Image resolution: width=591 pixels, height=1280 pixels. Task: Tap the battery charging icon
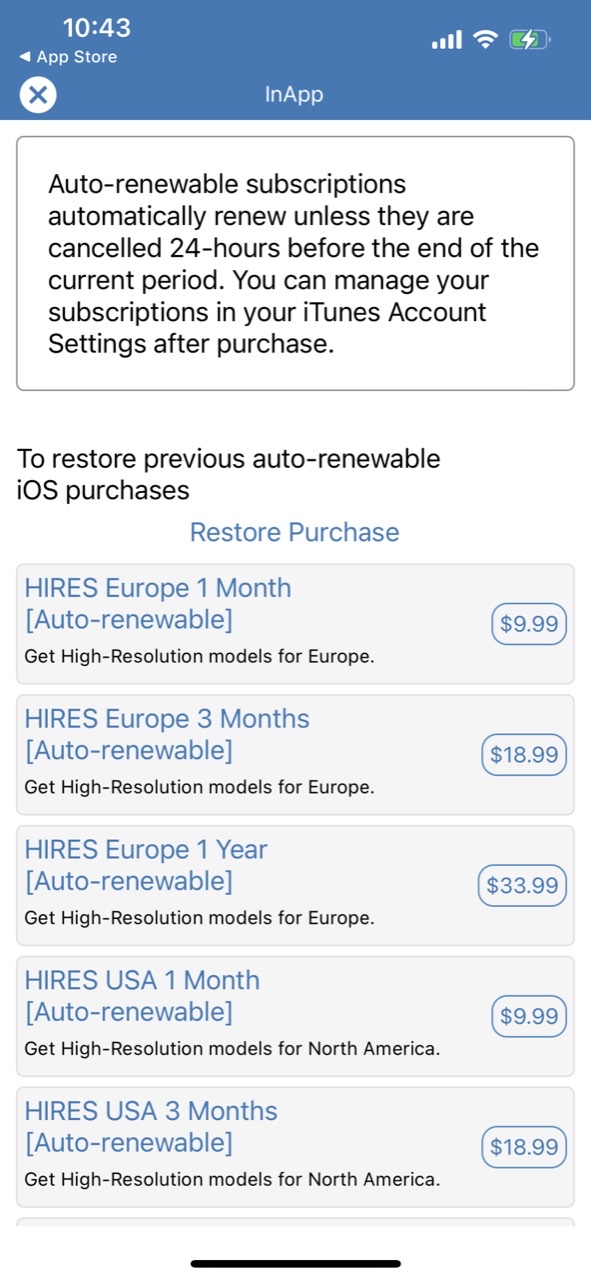(x=528, y=40)
